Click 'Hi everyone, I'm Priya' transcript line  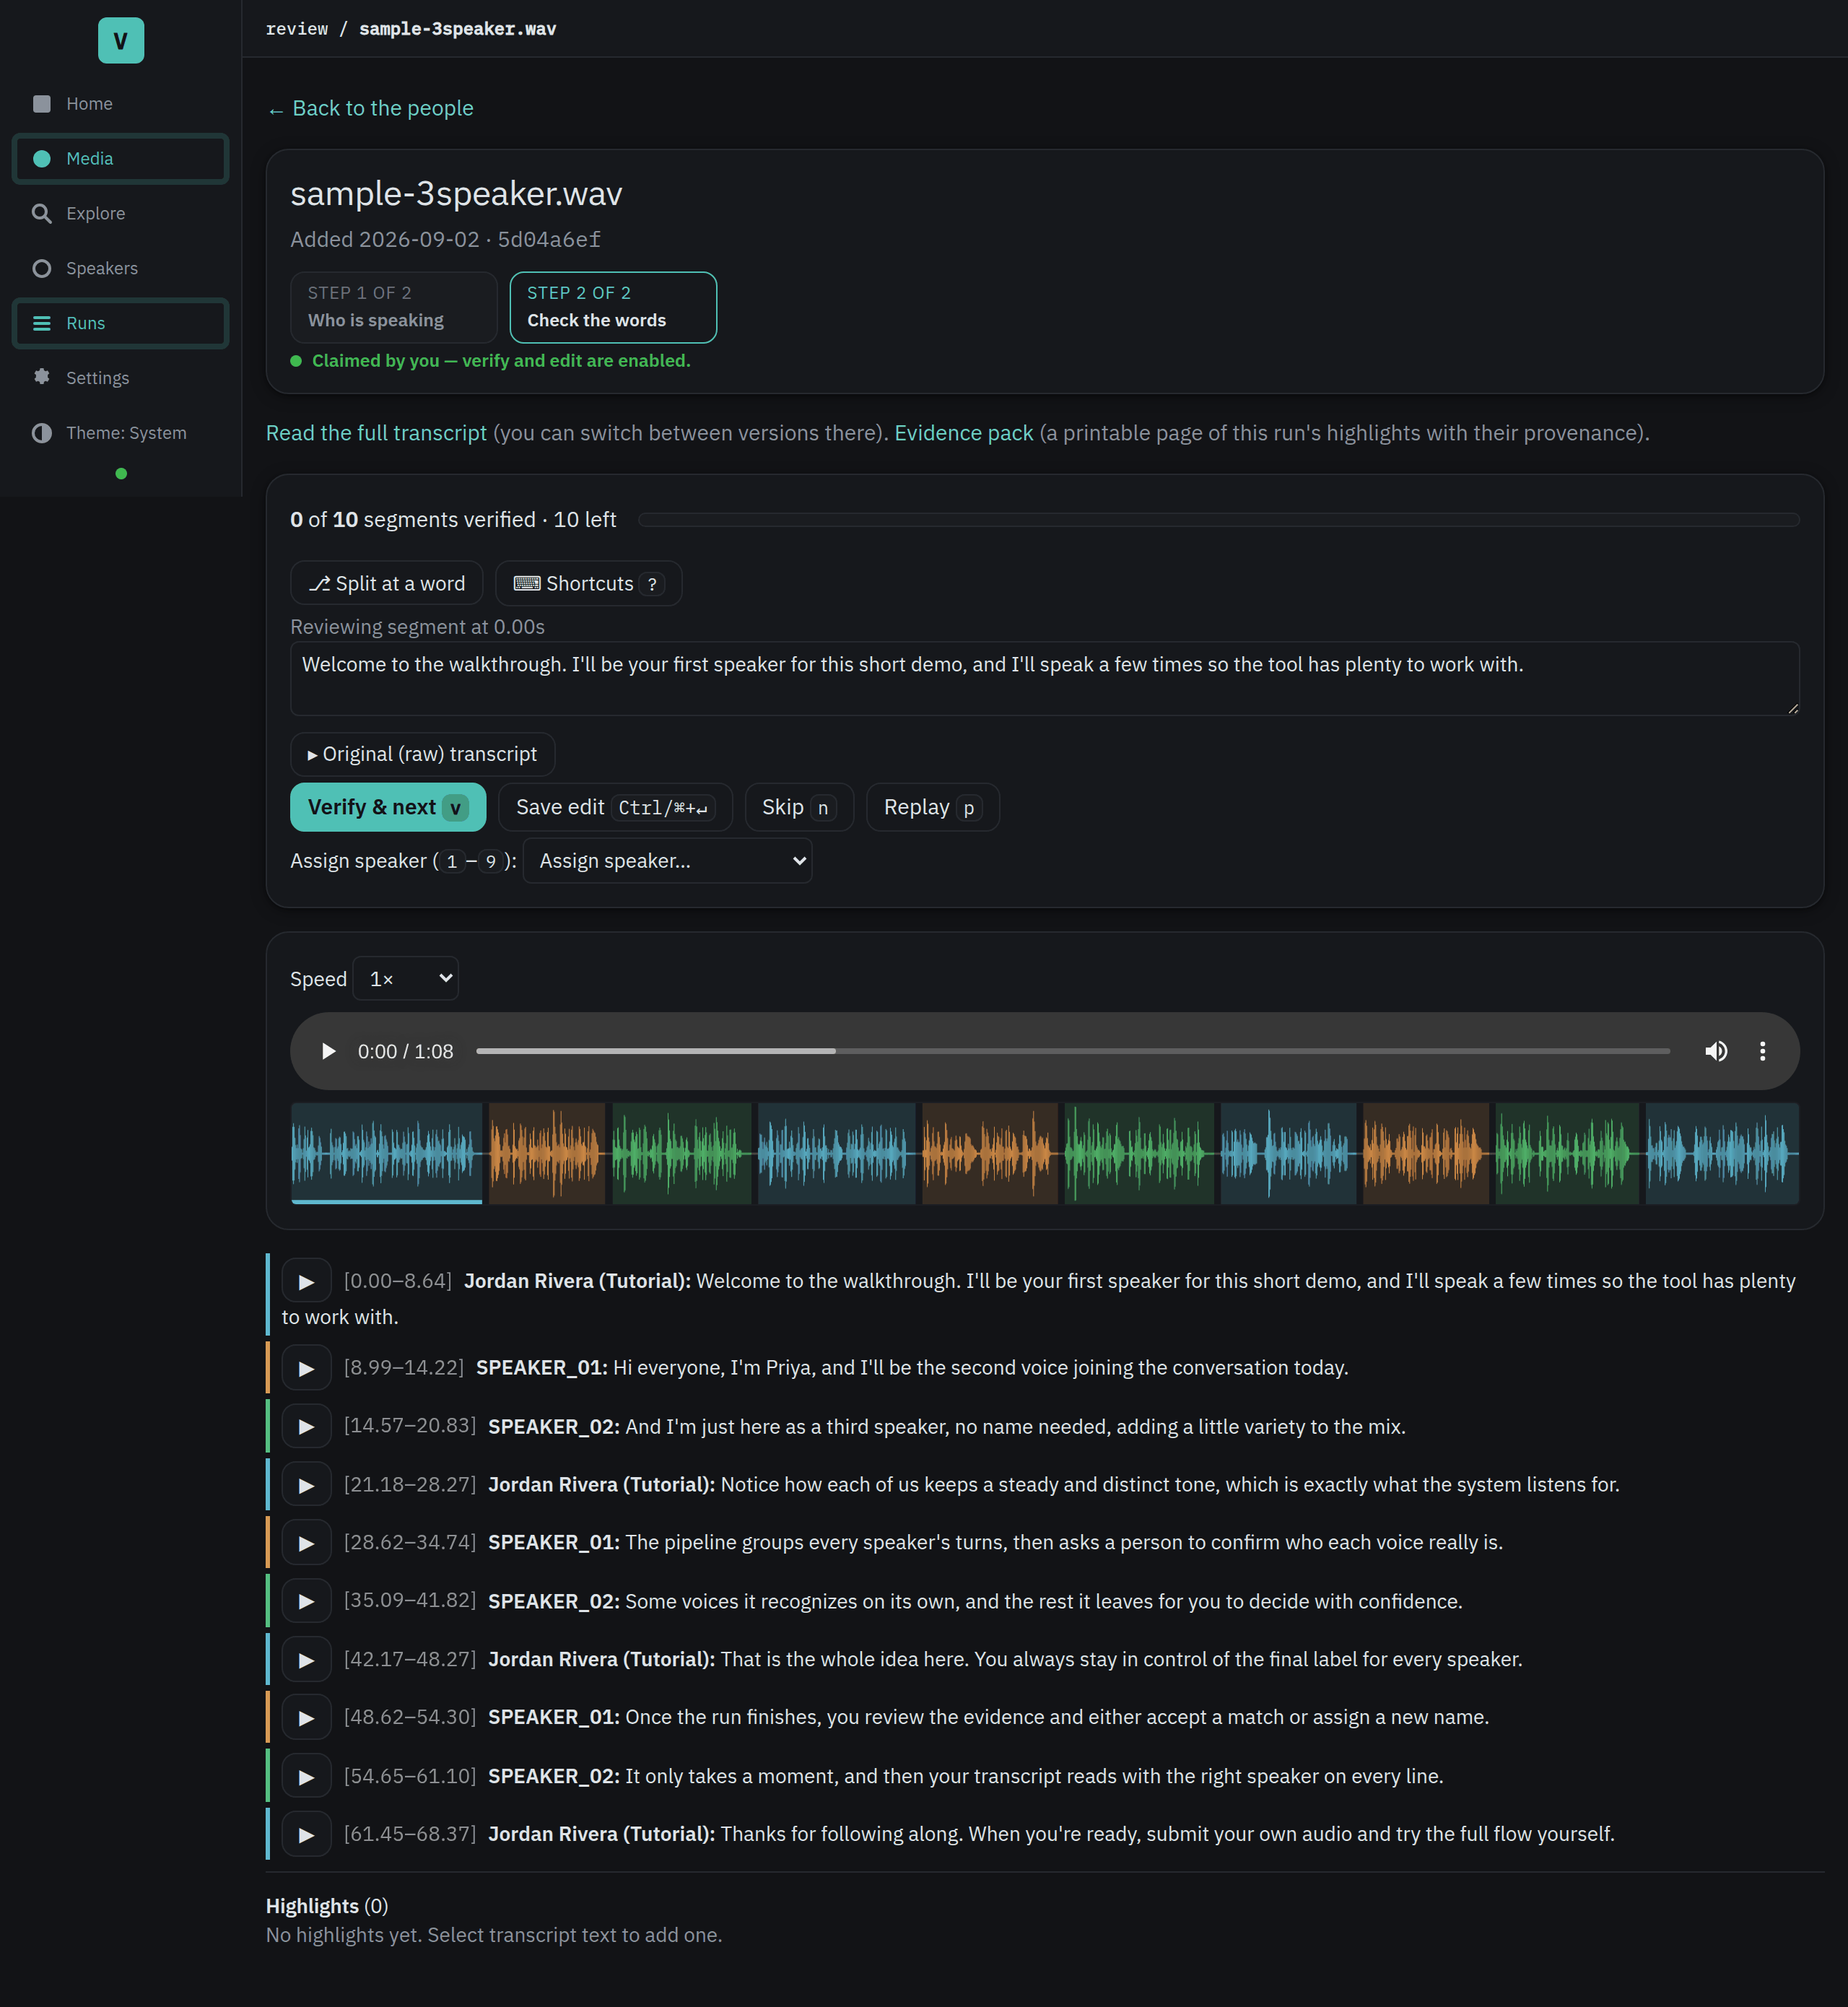pos(980,1368)
